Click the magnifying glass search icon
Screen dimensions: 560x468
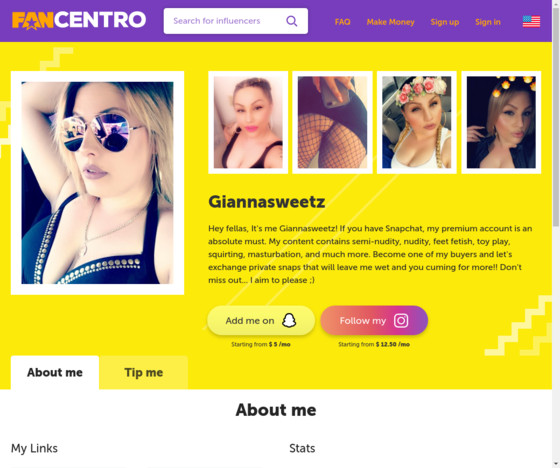pyautogui.click(x=292, y=21)
